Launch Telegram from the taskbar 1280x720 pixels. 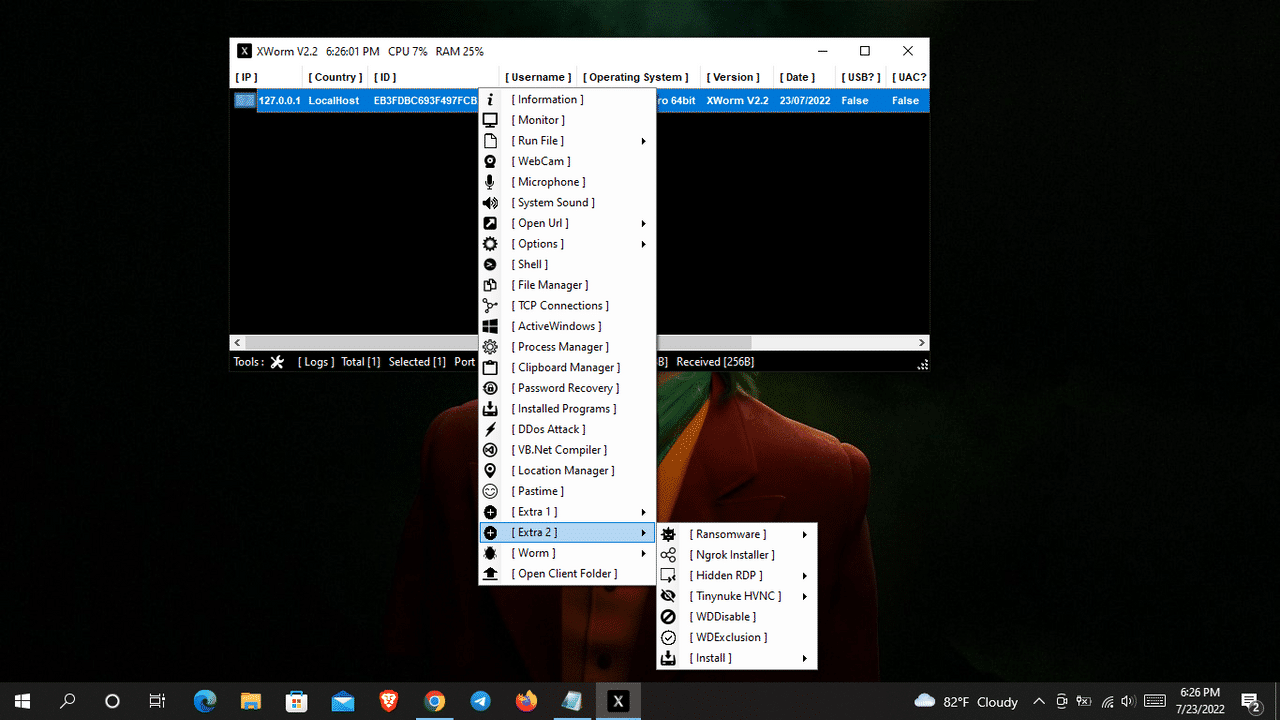[480, 701]
